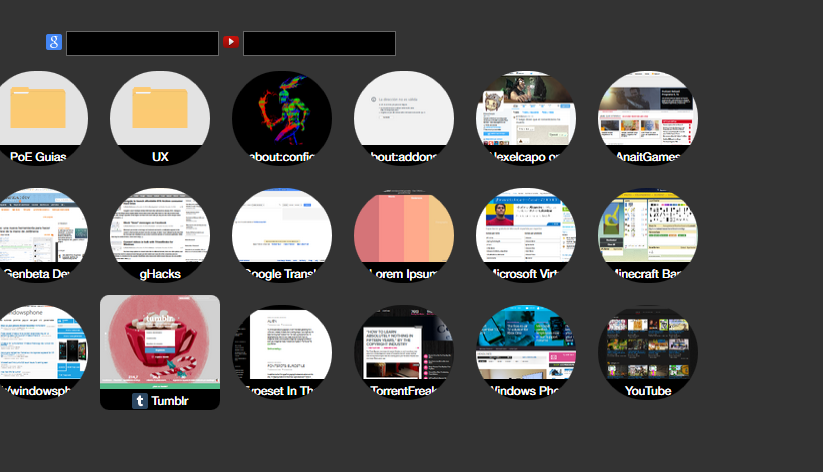
Task: Open the Microsoft Virtual Academy thumbnail
Action: pyautogui.click(x=526, y=235)
